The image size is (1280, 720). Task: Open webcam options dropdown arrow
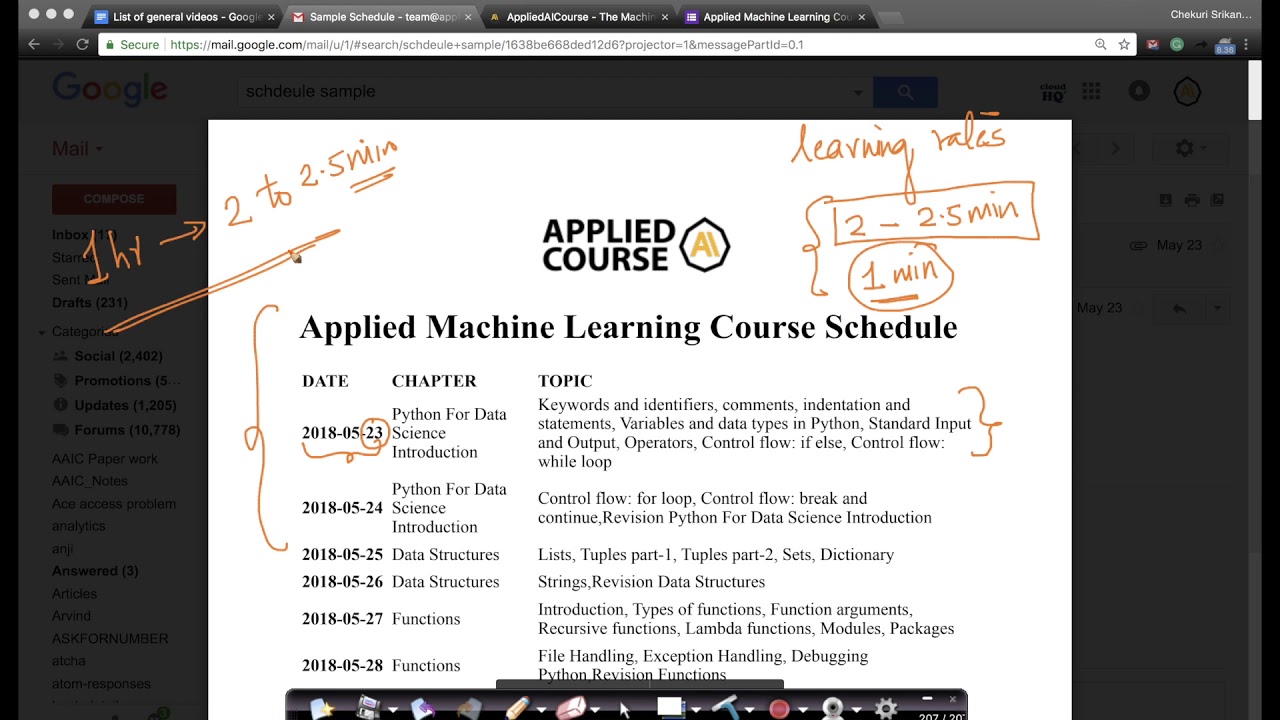coord(857,710)
